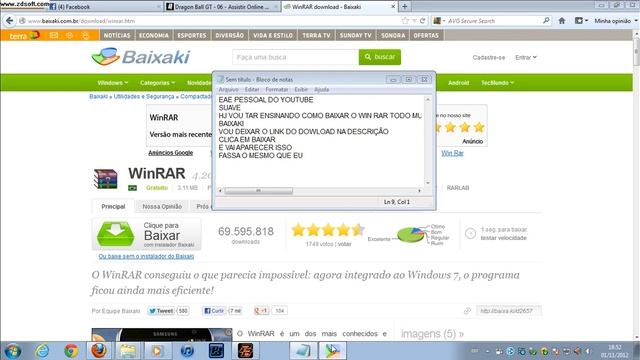The height and width of the screenshot is (360, 640).
Task: Open the blue music note taskbar icon
Action: [x=187, y=351]
